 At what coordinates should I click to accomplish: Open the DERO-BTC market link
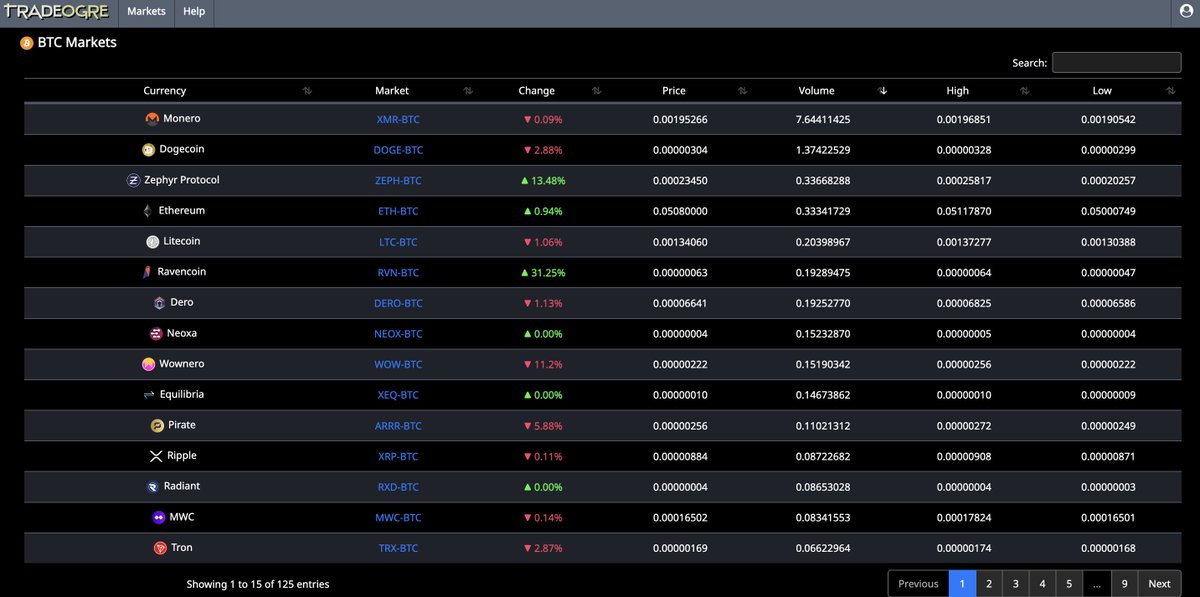398,304
